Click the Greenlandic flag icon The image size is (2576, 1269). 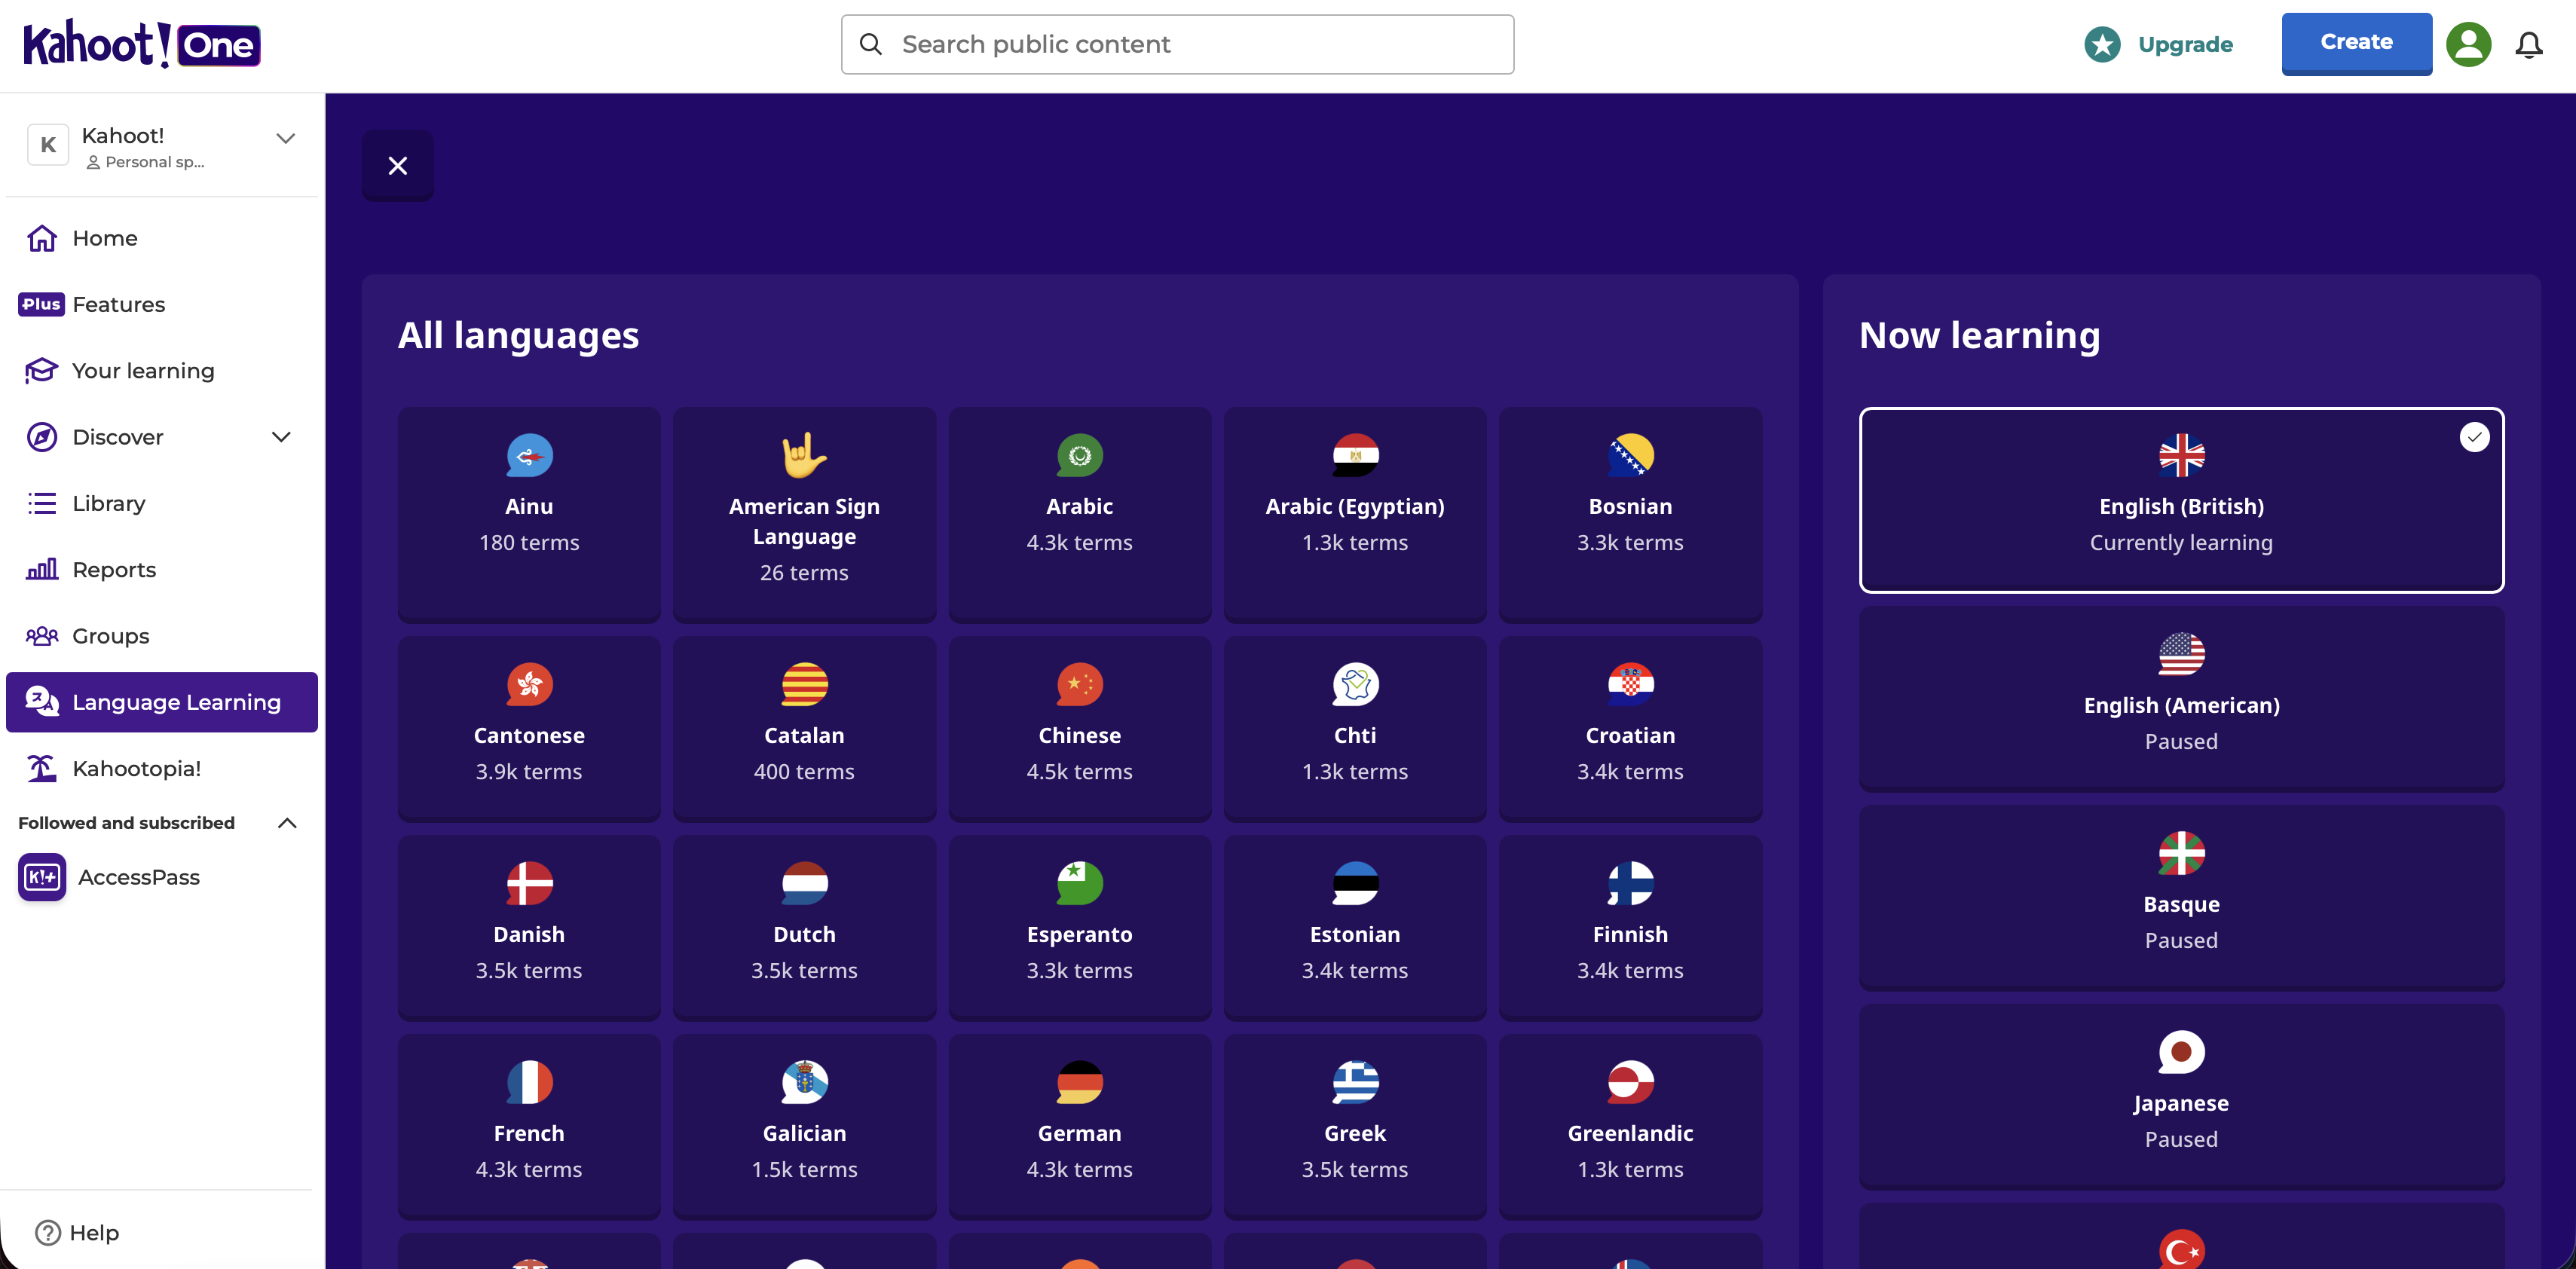coord(1630,1083)
